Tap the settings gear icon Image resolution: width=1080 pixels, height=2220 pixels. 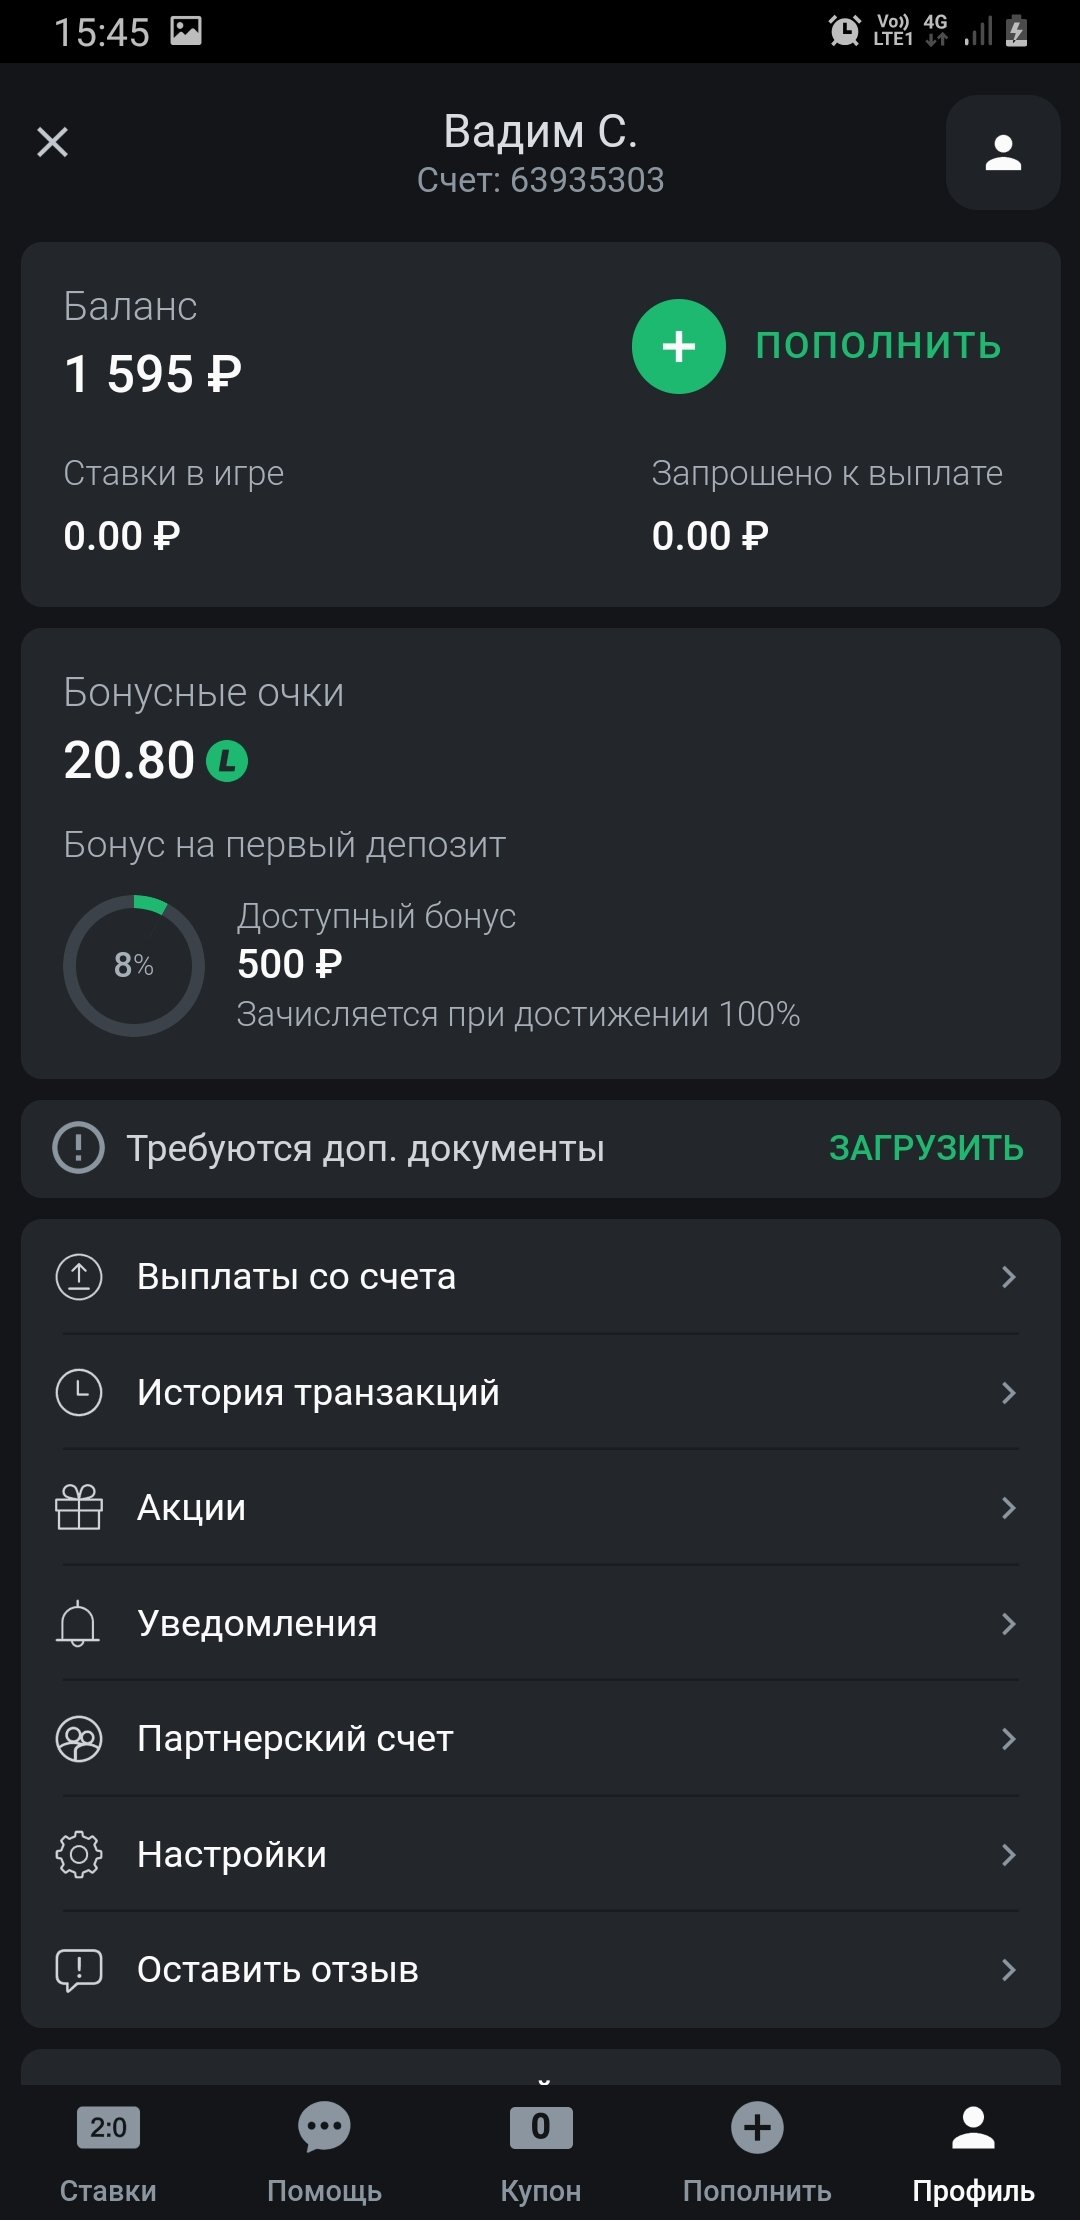tap(79, 1854)
